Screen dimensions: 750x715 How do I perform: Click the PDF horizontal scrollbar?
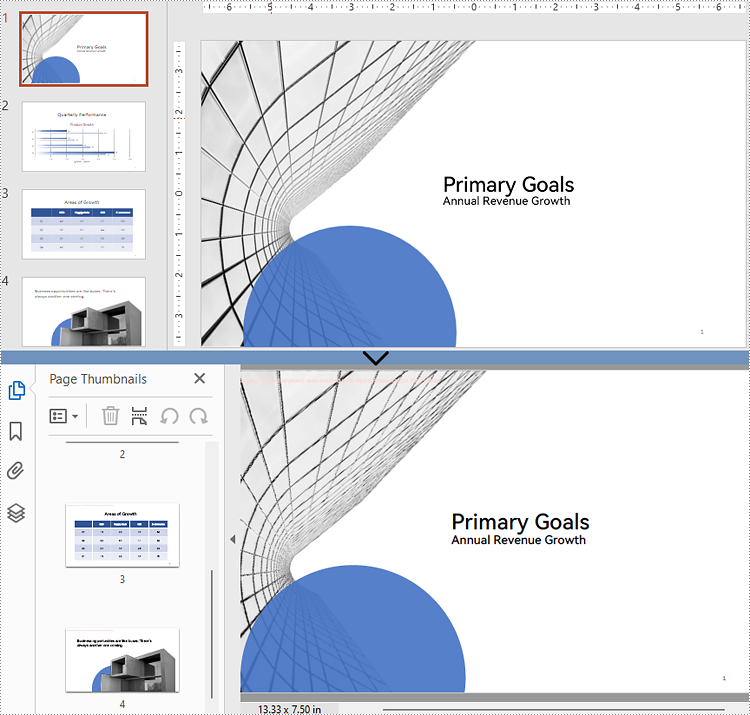coord(554,709)
